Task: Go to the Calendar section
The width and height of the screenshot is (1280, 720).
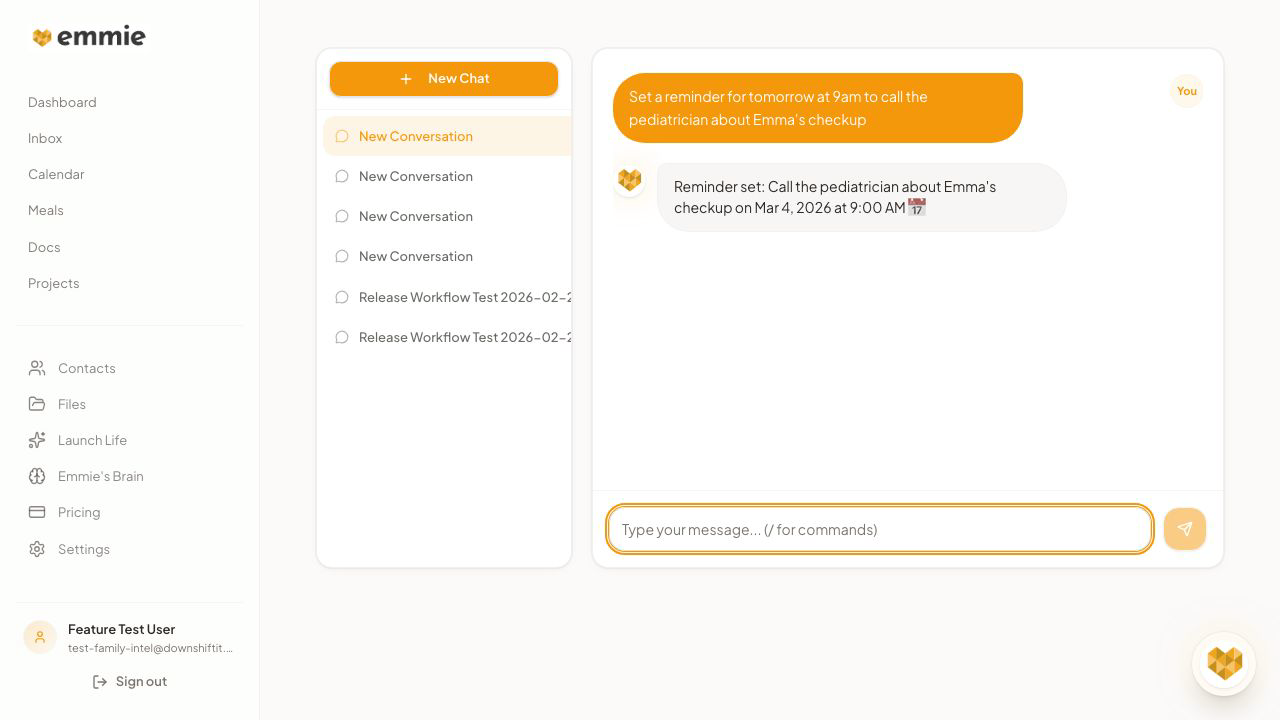Action: [56, 174]
